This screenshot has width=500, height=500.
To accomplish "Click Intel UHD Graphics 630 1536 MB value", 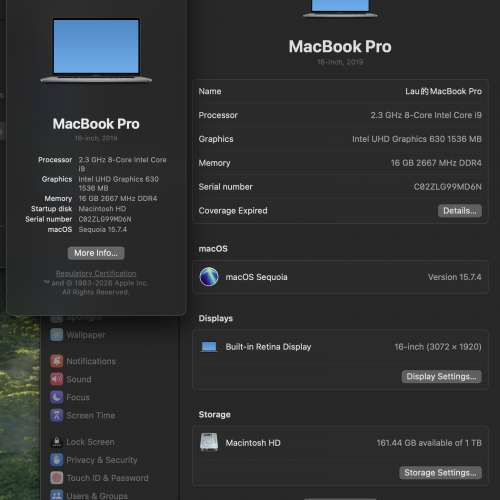I will coord(417,139).
